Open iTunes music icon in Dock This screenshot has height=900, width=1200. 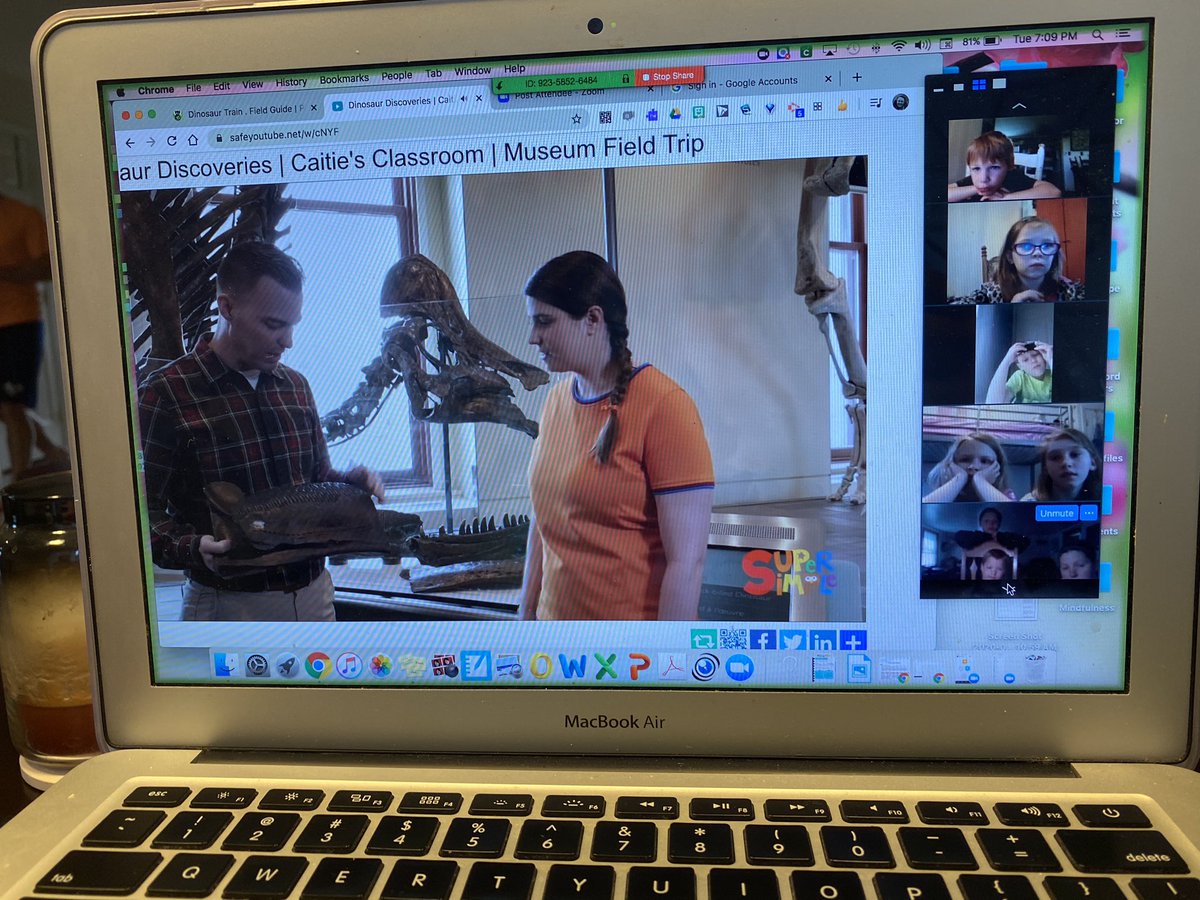(349, 666)
